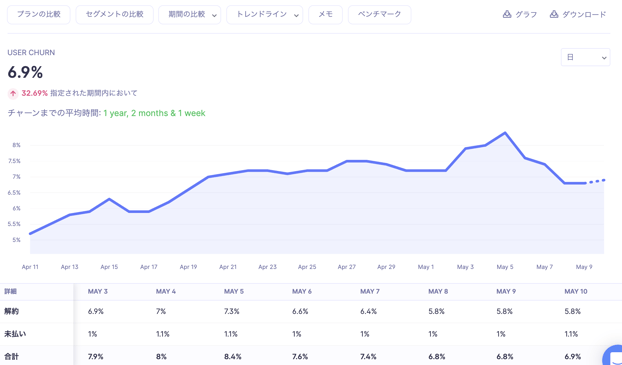622x365 pixels.
Task: Click the 解約 row label
Action: (12, 311)
